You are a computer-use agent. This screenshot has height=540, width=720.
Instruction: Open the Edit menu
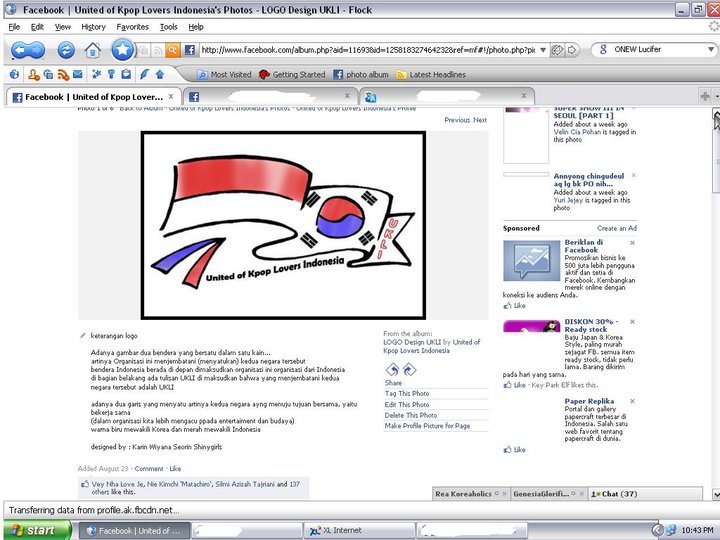point(37,27)
